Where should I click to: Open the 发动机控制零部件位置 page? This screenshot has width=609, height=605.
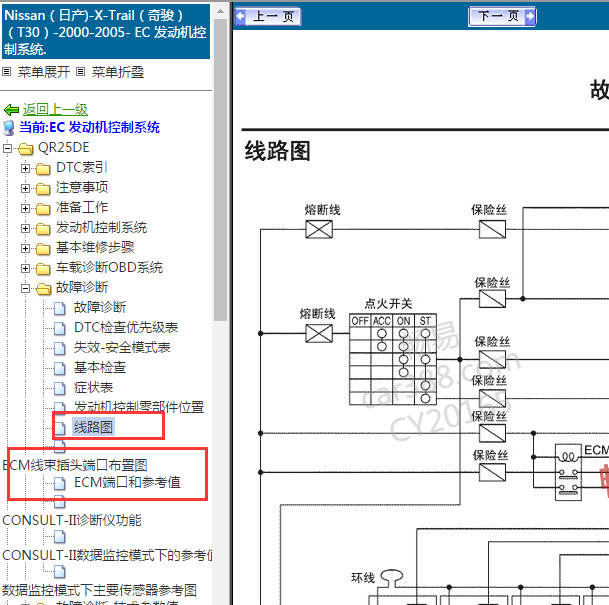[x=139, y=407]
